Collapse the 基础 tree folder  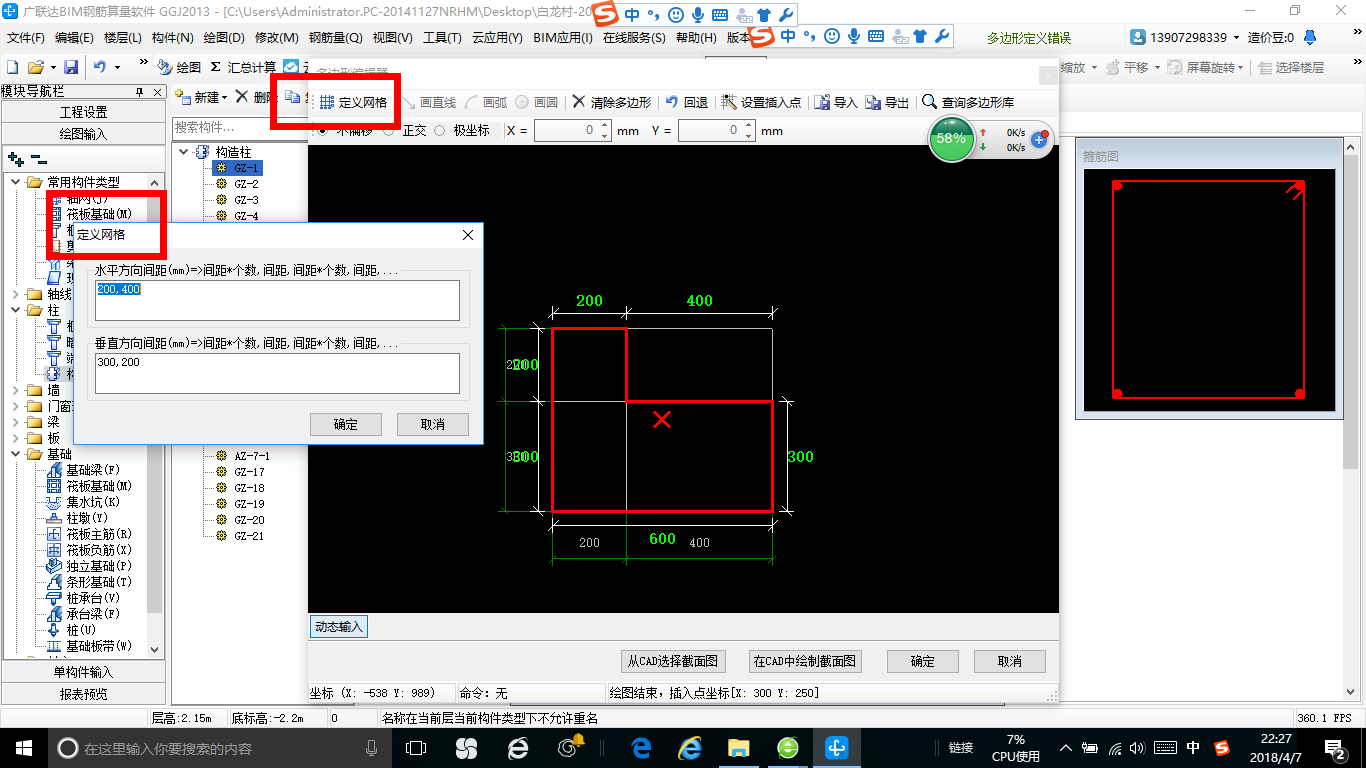(17, 454)
